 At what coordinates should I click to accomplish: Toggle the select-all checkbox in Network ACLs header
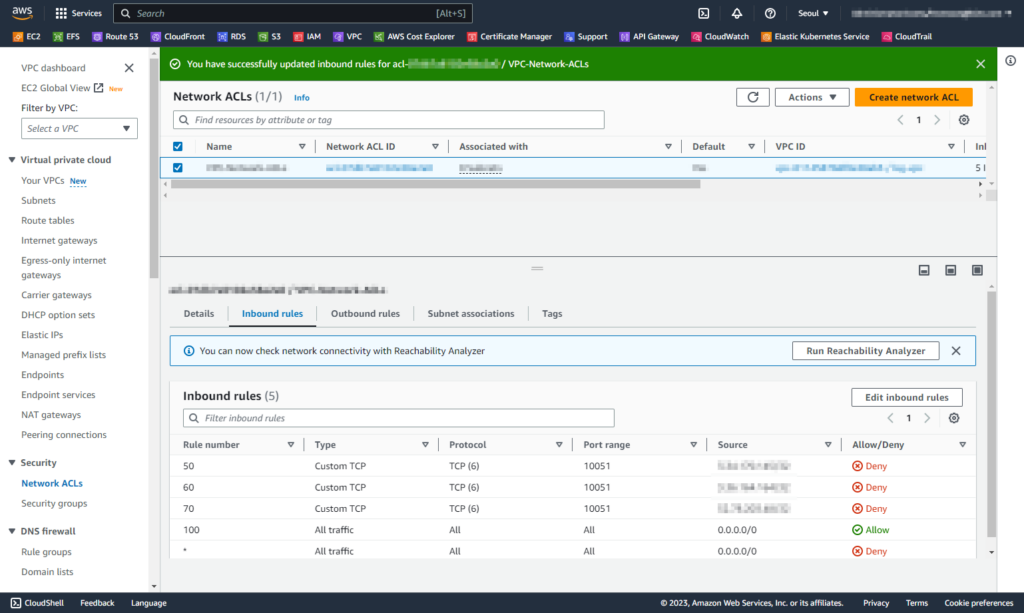tap(178, 147)
